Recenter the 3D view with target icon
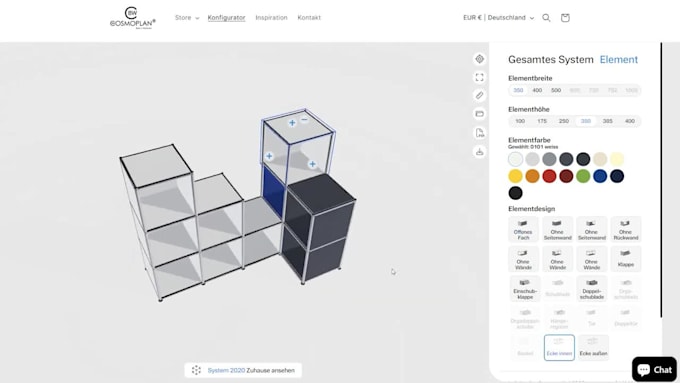This screenshot has width=680, height=383. 479,59
